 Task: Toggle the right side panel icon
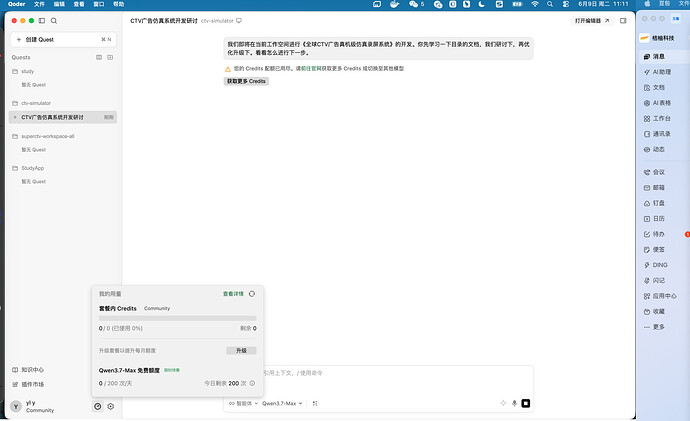tap(623, 21)
